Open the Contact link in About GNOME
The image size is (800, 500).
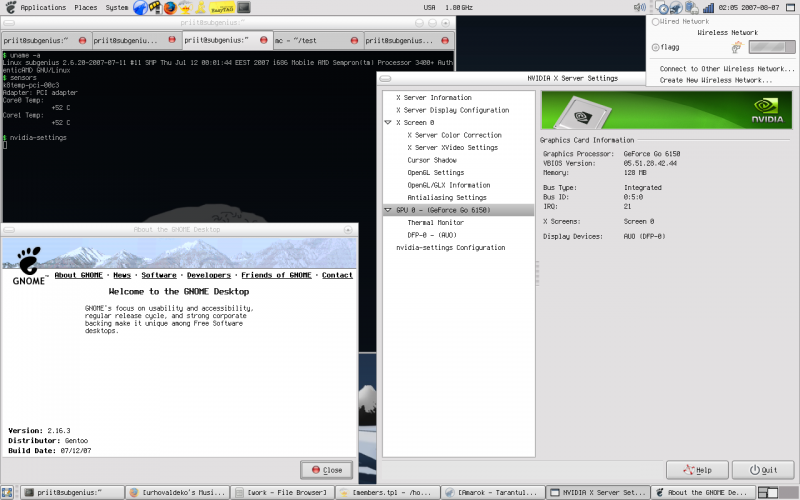337,275
